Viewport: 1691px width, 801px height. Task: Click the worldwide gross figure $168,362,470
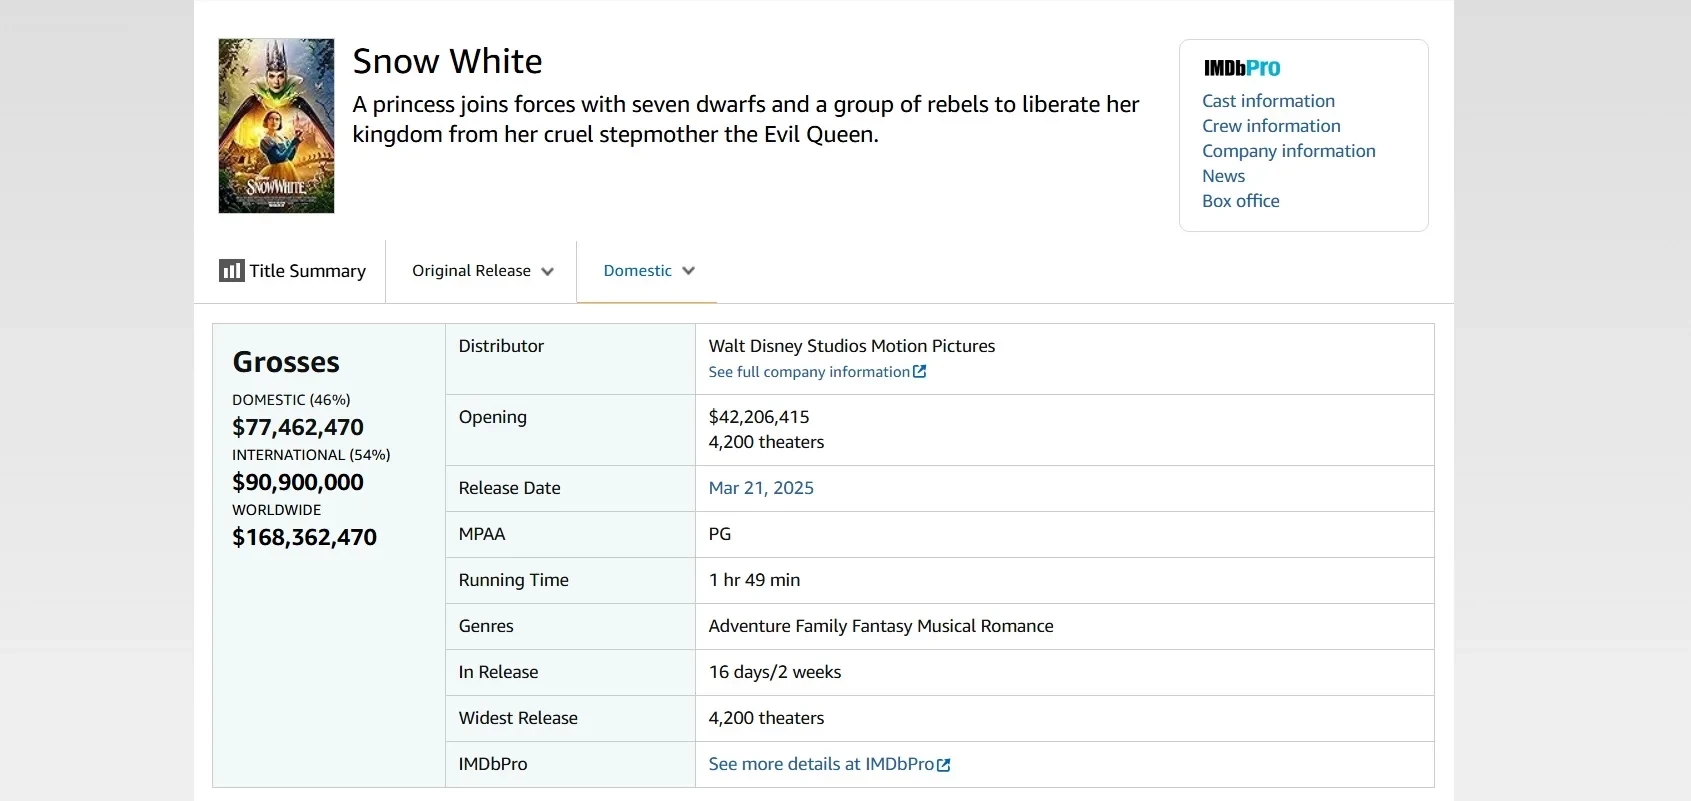(304, 537)
